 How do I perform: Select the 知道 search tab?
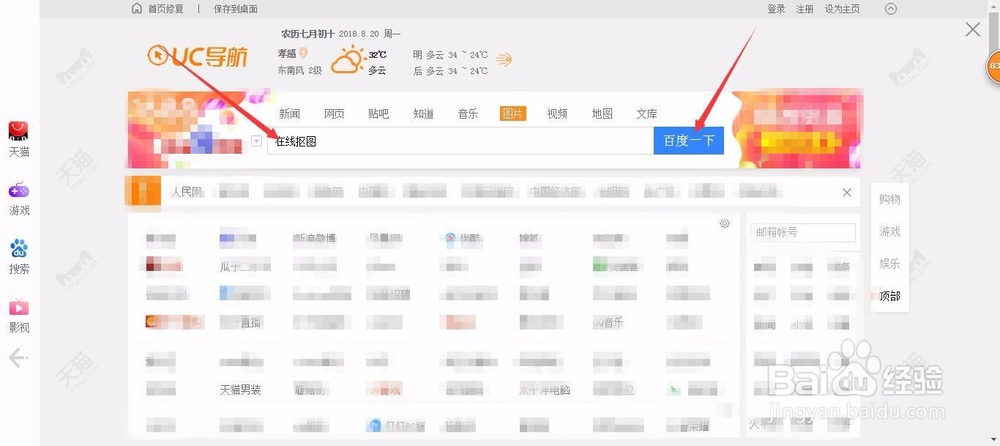(x=423, y=114)
